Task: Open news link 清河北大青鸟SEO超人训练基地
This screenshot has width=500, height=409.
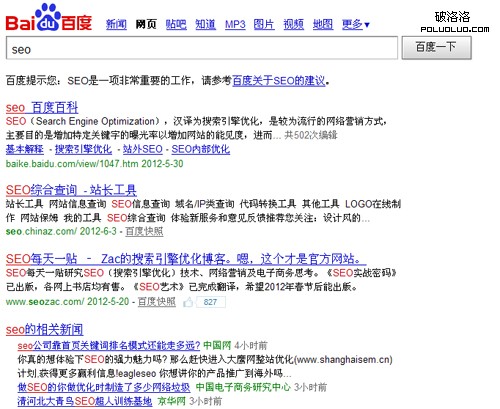Action: coord(85,401)
